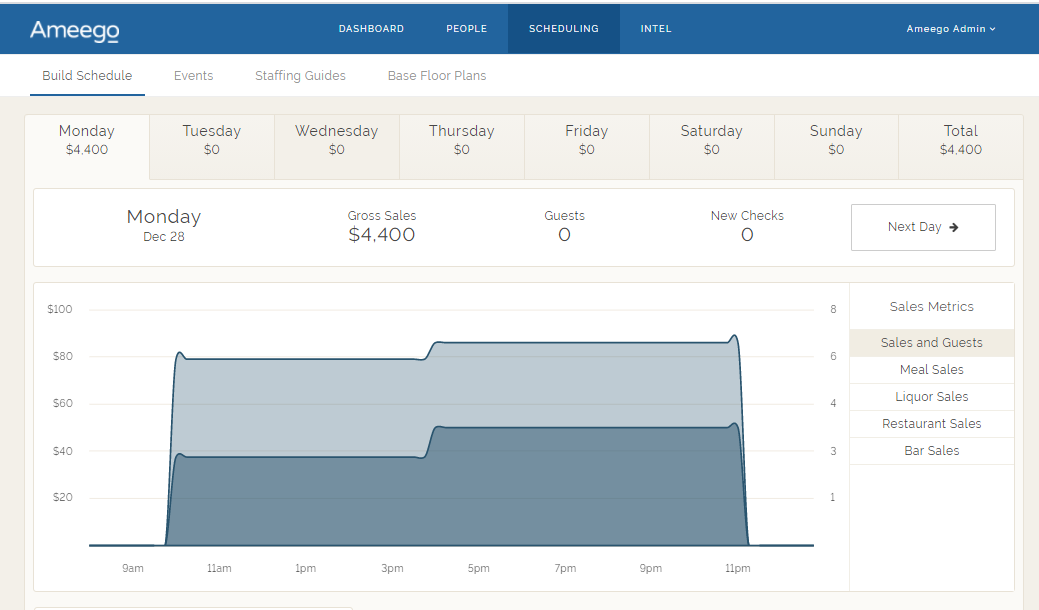Open the Sunday day tab
Screen dimensions: 1039x610
835,140
